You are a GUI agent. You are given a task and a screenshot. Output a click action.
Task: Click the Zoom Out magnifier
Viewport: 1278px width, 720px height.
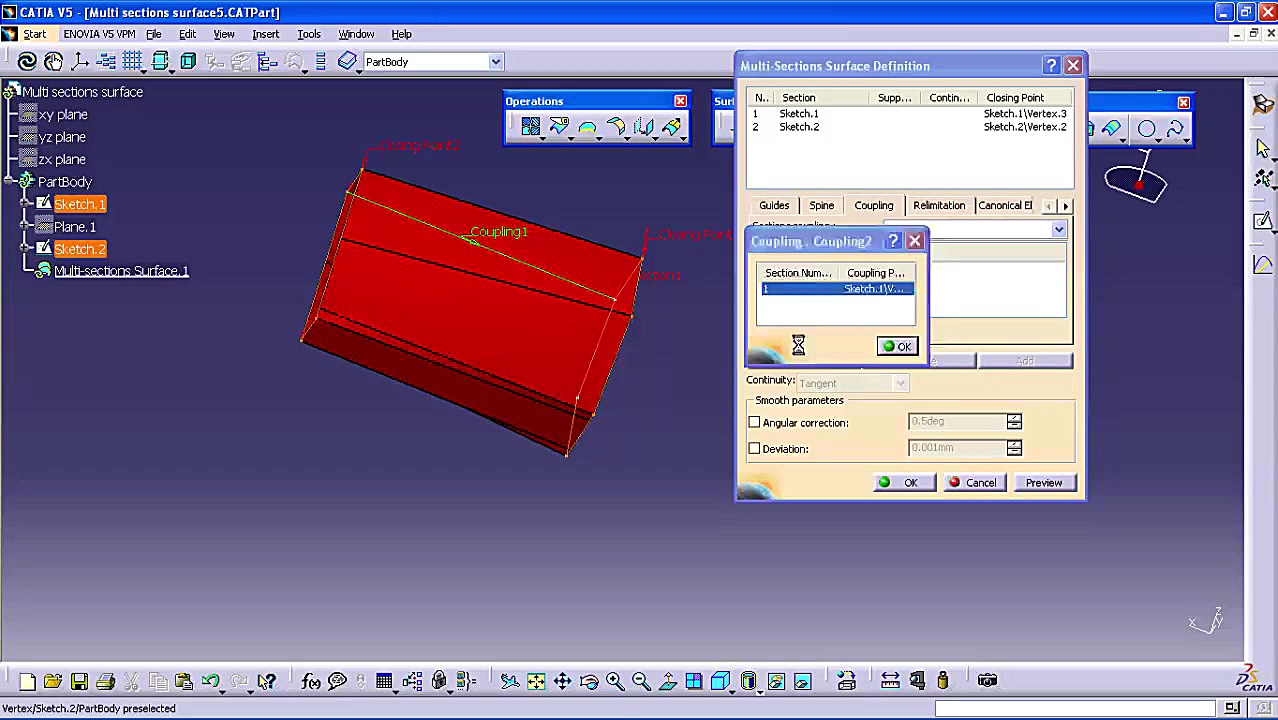641,681
